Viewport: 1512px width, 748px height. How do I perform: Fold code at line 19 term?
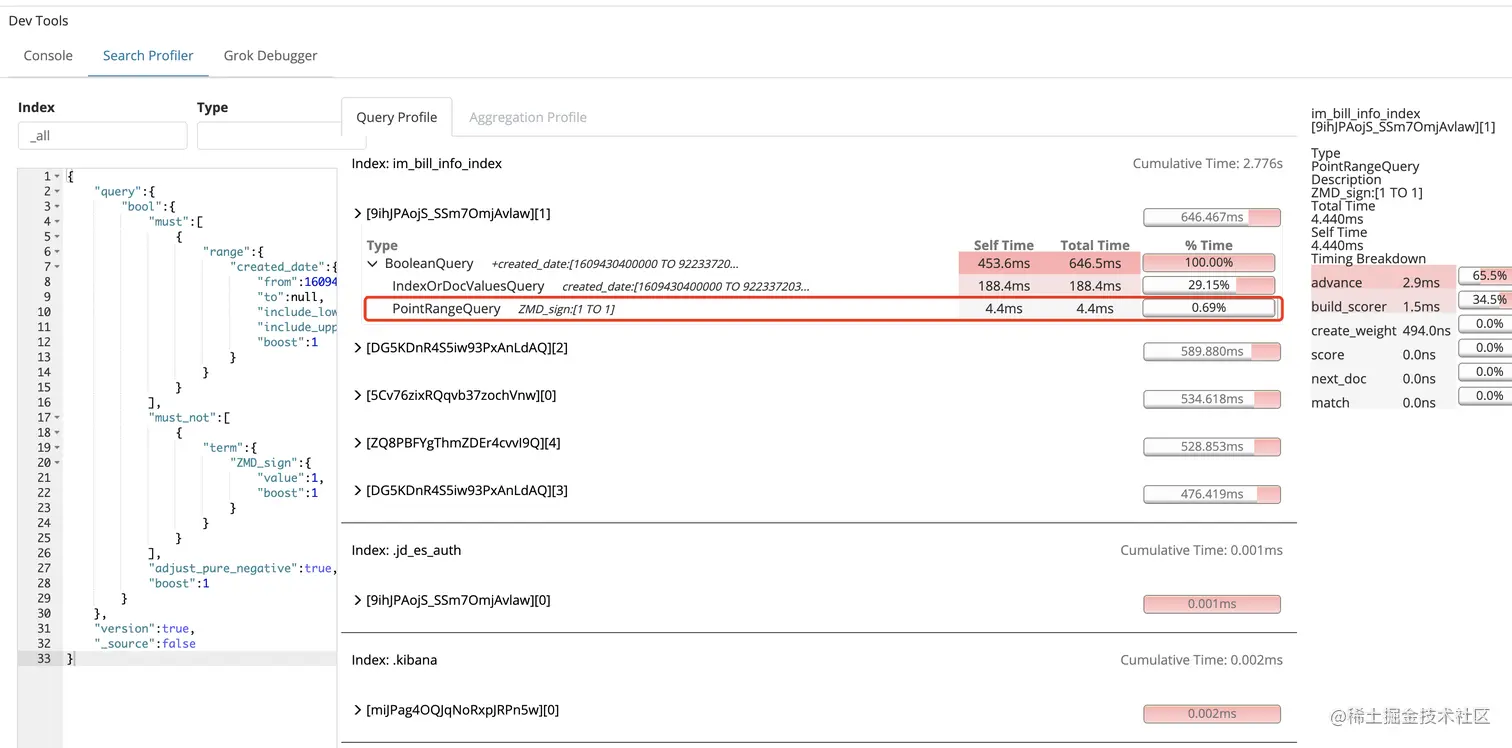click(x=57, y=448)
